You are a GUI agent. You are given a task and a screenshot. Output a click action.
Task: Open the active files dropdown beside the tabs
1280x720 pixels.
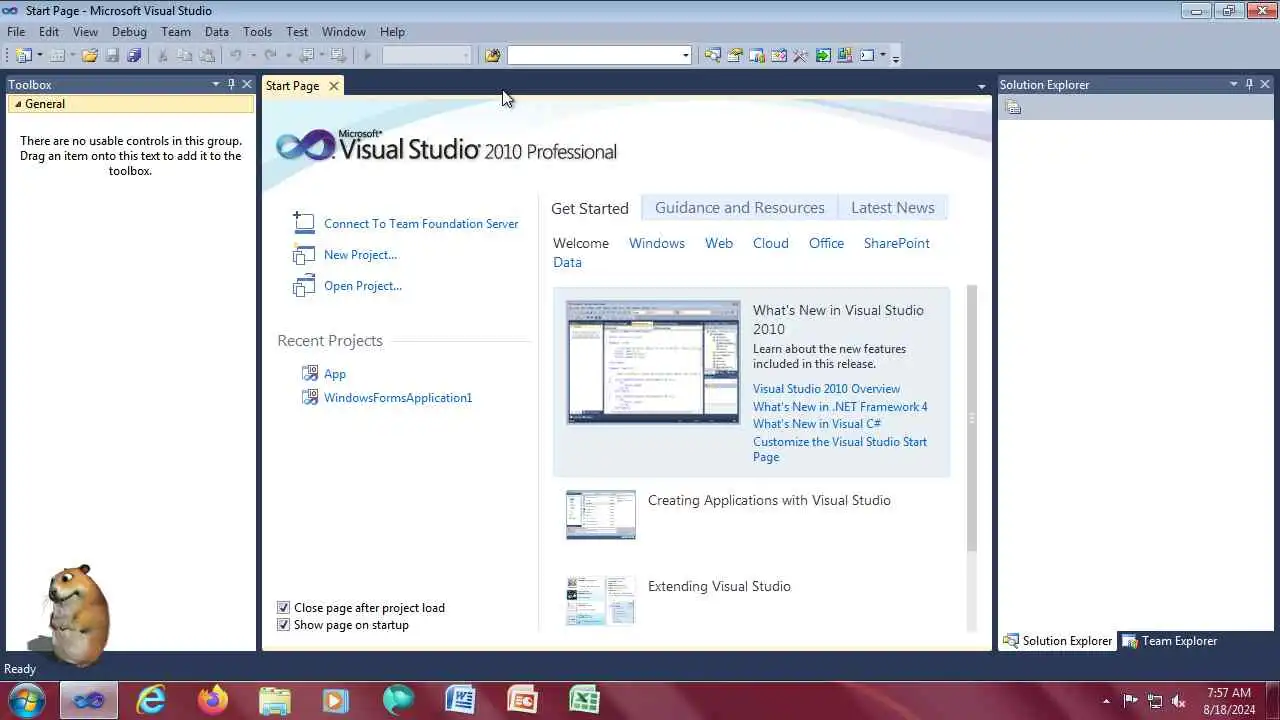click(x=981, y=87)
